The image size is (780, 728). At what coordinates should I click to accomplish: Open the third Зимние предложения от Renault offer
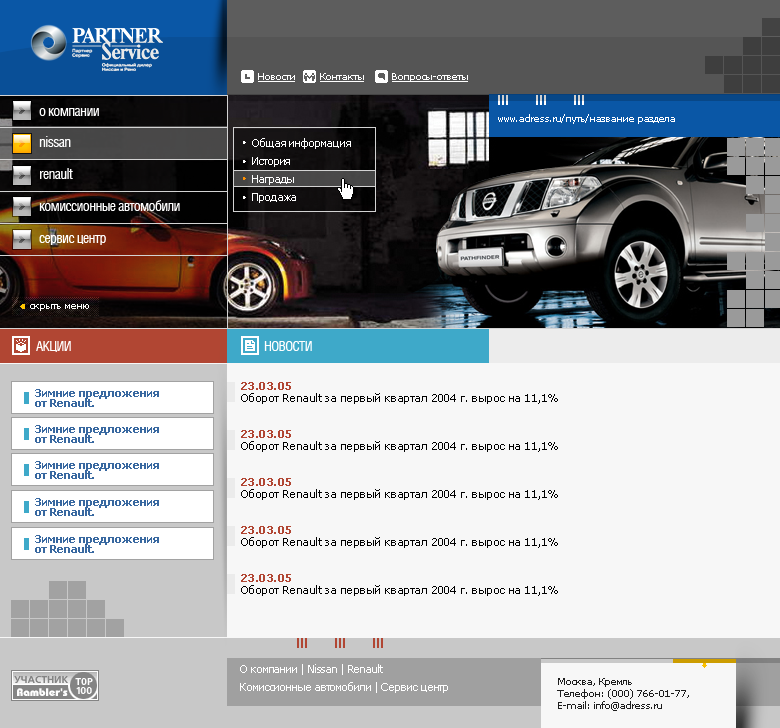point(112,469)
